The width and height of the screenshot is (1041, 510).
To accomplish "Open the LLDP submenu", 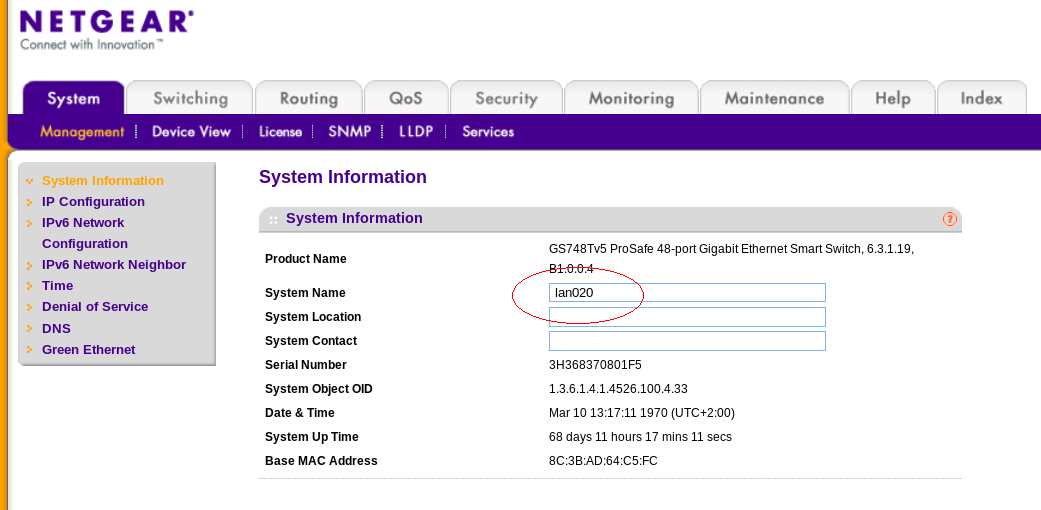I will coord(416,131).
